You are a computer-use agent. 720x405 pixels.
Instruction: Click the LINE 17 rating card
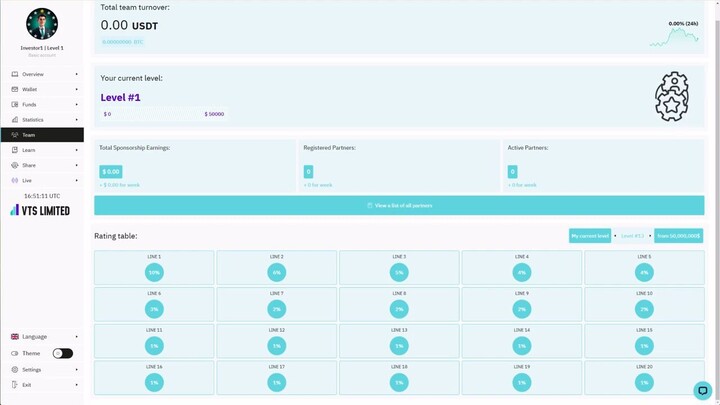(x=276, y=377)
